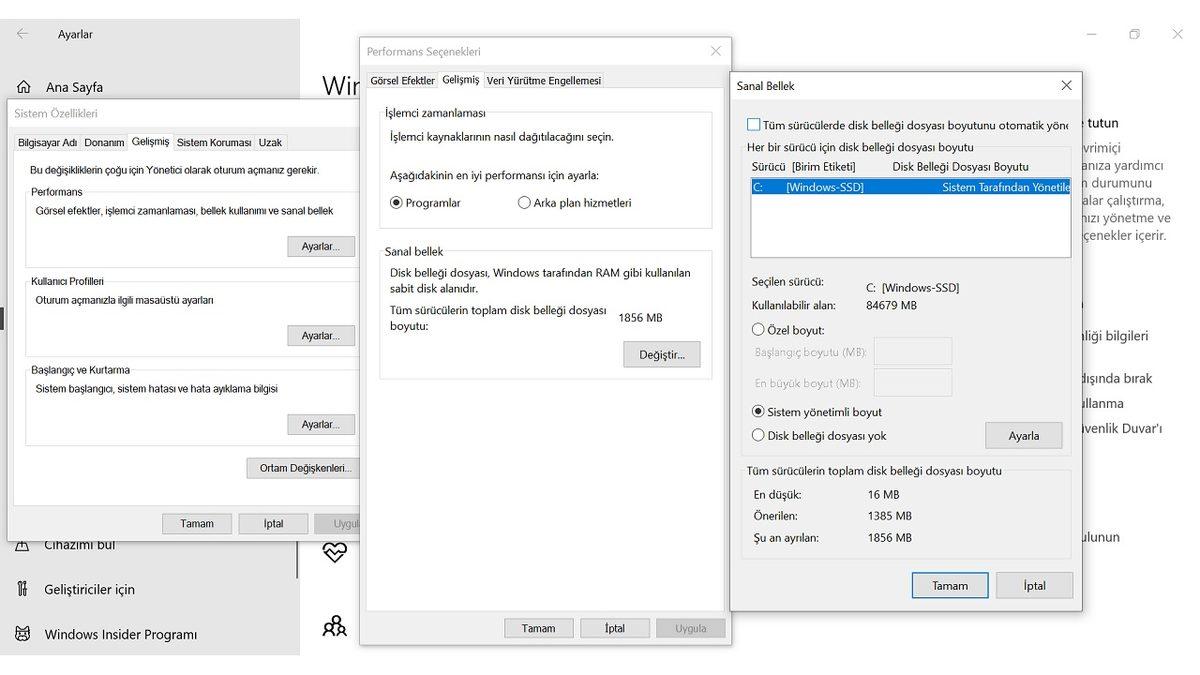
Task: Click the people group icon
Action: pyautogui.click(x=334, y=627)
